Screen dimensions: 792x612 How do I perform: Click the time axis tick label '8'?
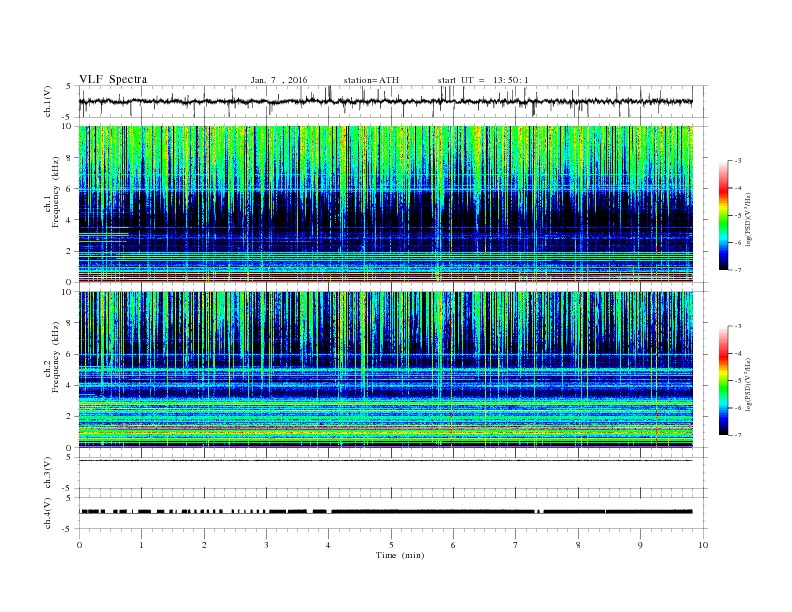point(578,545)
